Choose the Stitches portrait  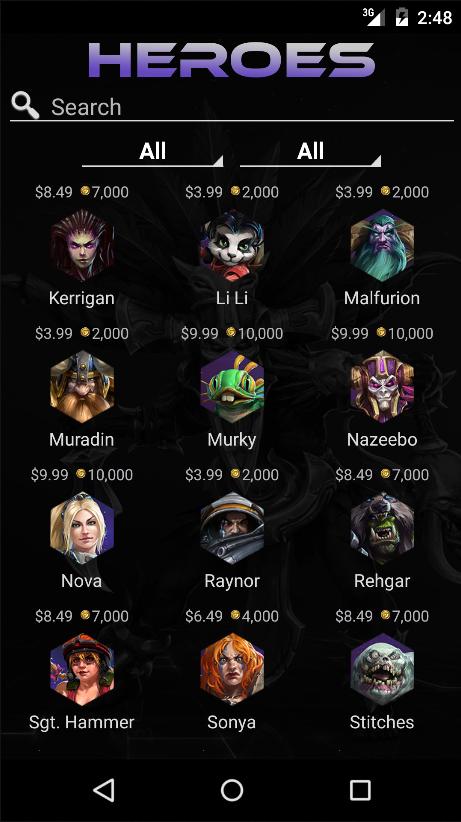(382, 670)
